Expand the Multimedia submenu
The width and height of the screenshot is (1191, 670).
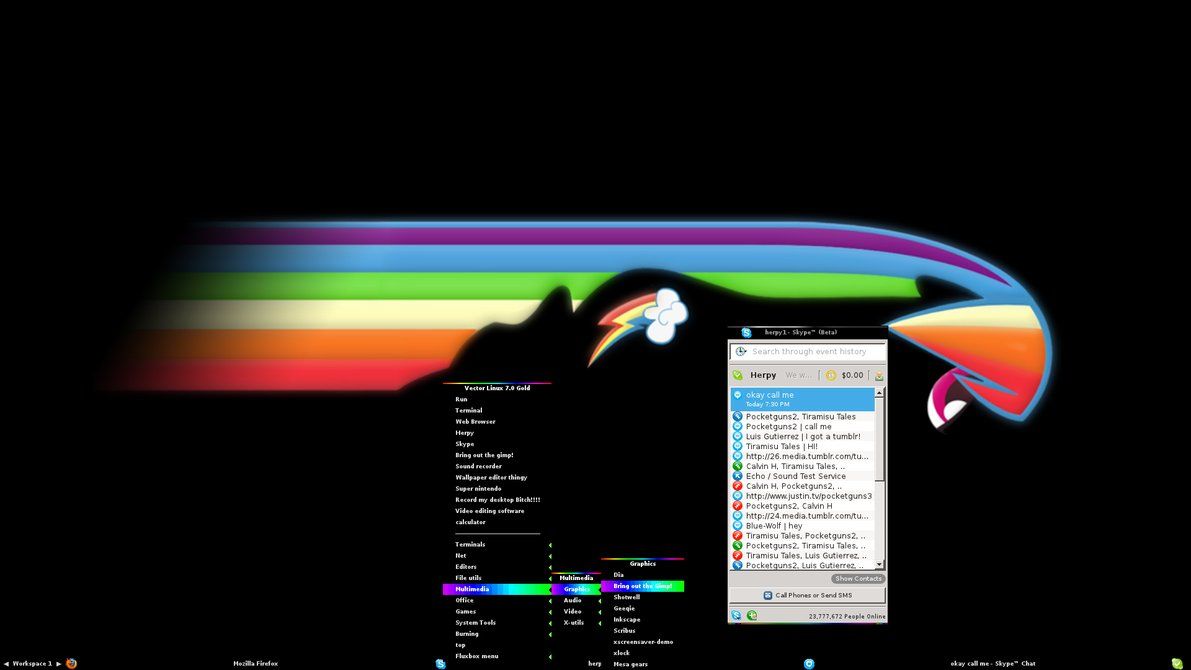tap(472, 589)
